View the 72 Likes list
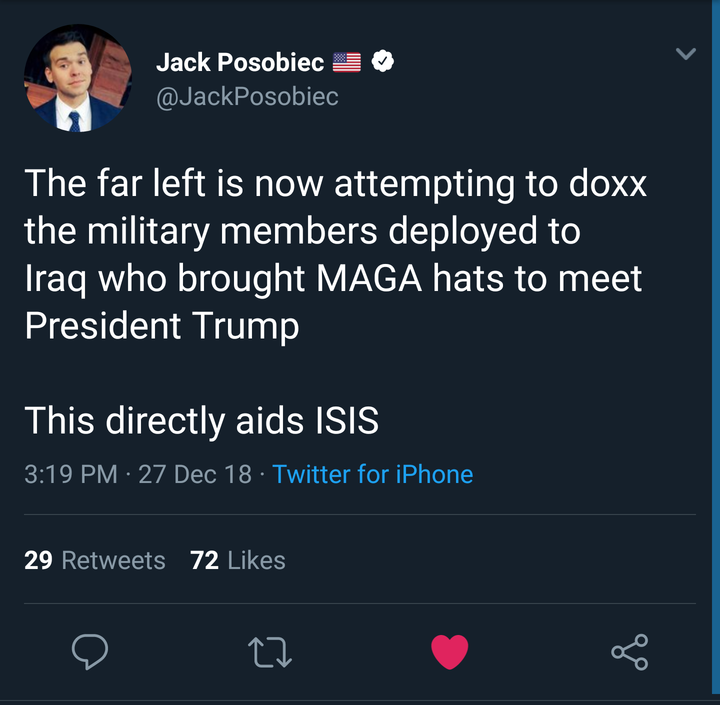The width and height of the screenshot is (720, 705). [x=238, y=560]
